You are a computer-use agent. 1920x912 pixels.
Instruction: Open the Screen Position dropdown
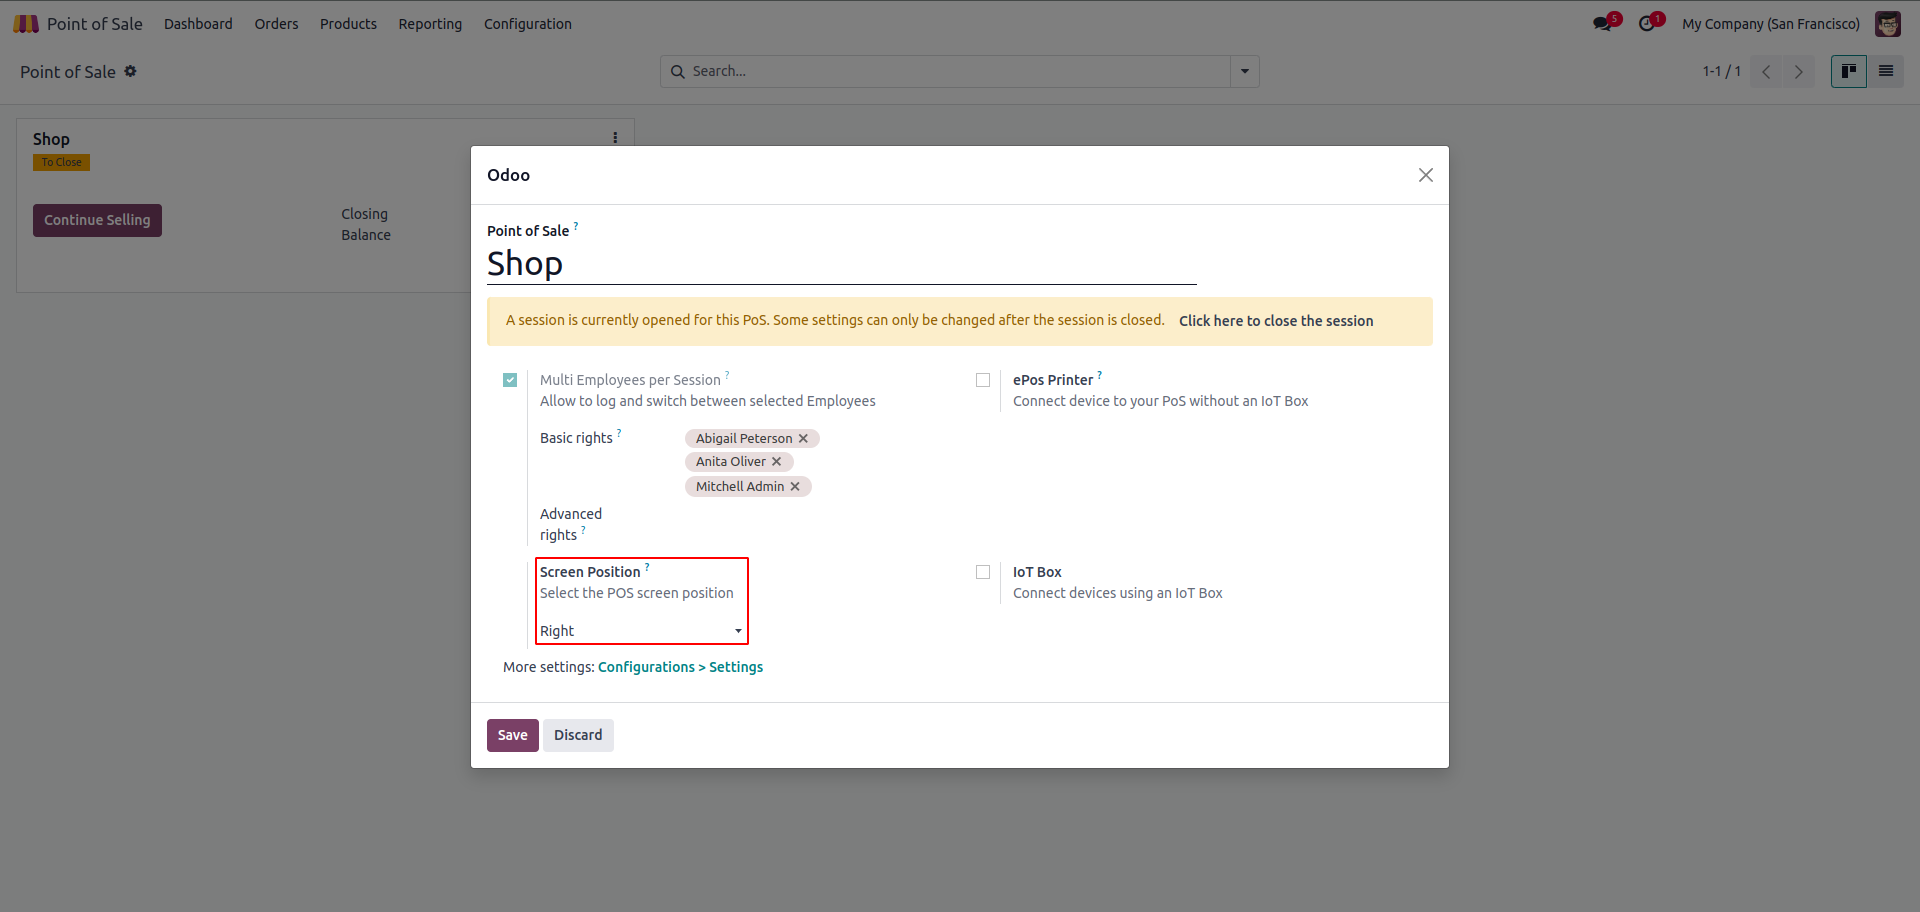coord(641,631)
